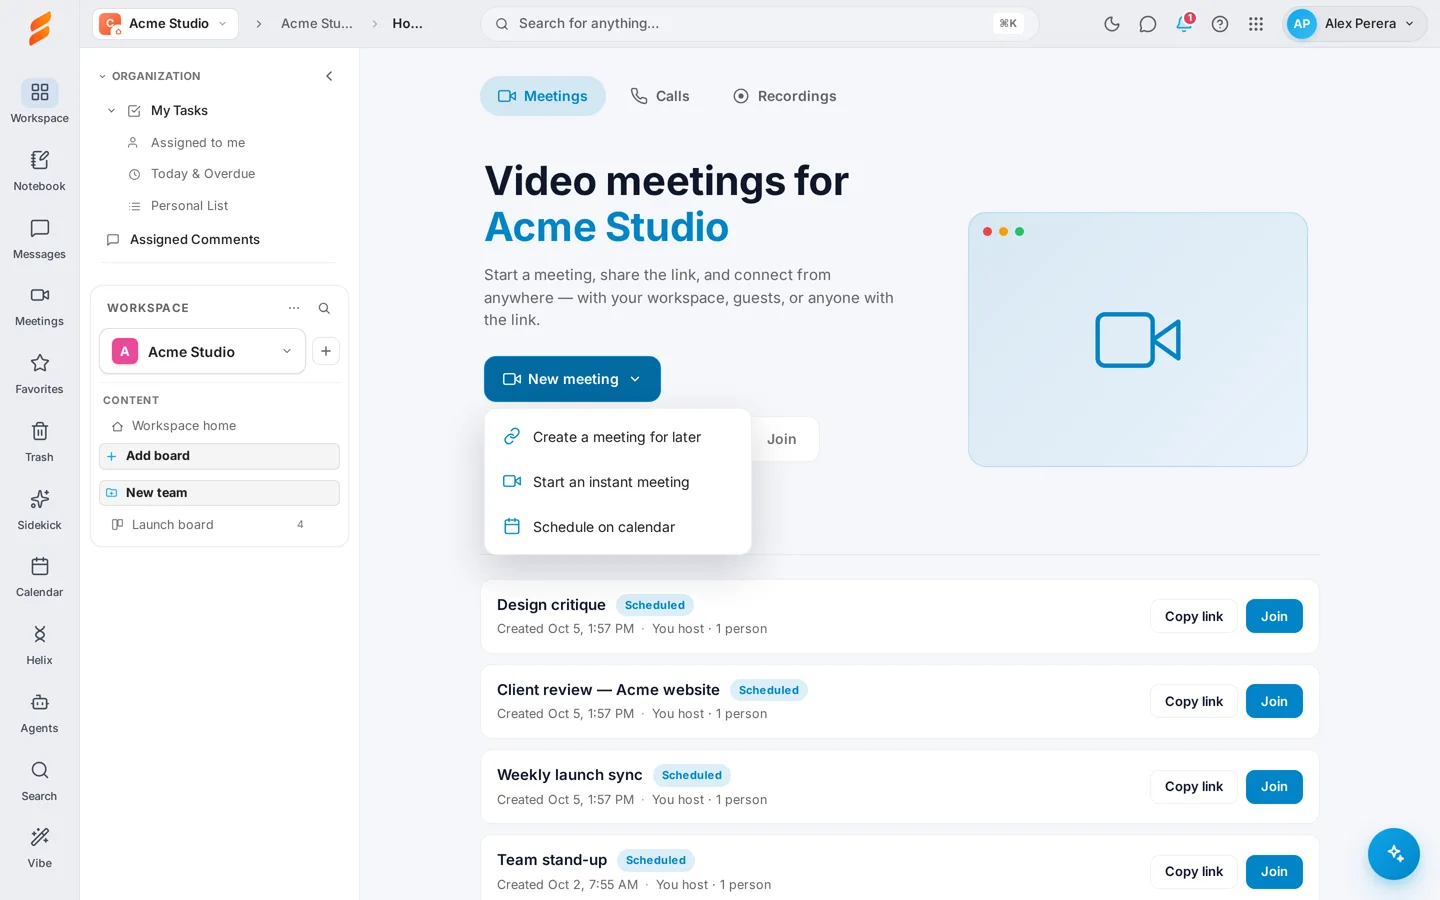Select Today & Overdue tasks

click(203, 174)
